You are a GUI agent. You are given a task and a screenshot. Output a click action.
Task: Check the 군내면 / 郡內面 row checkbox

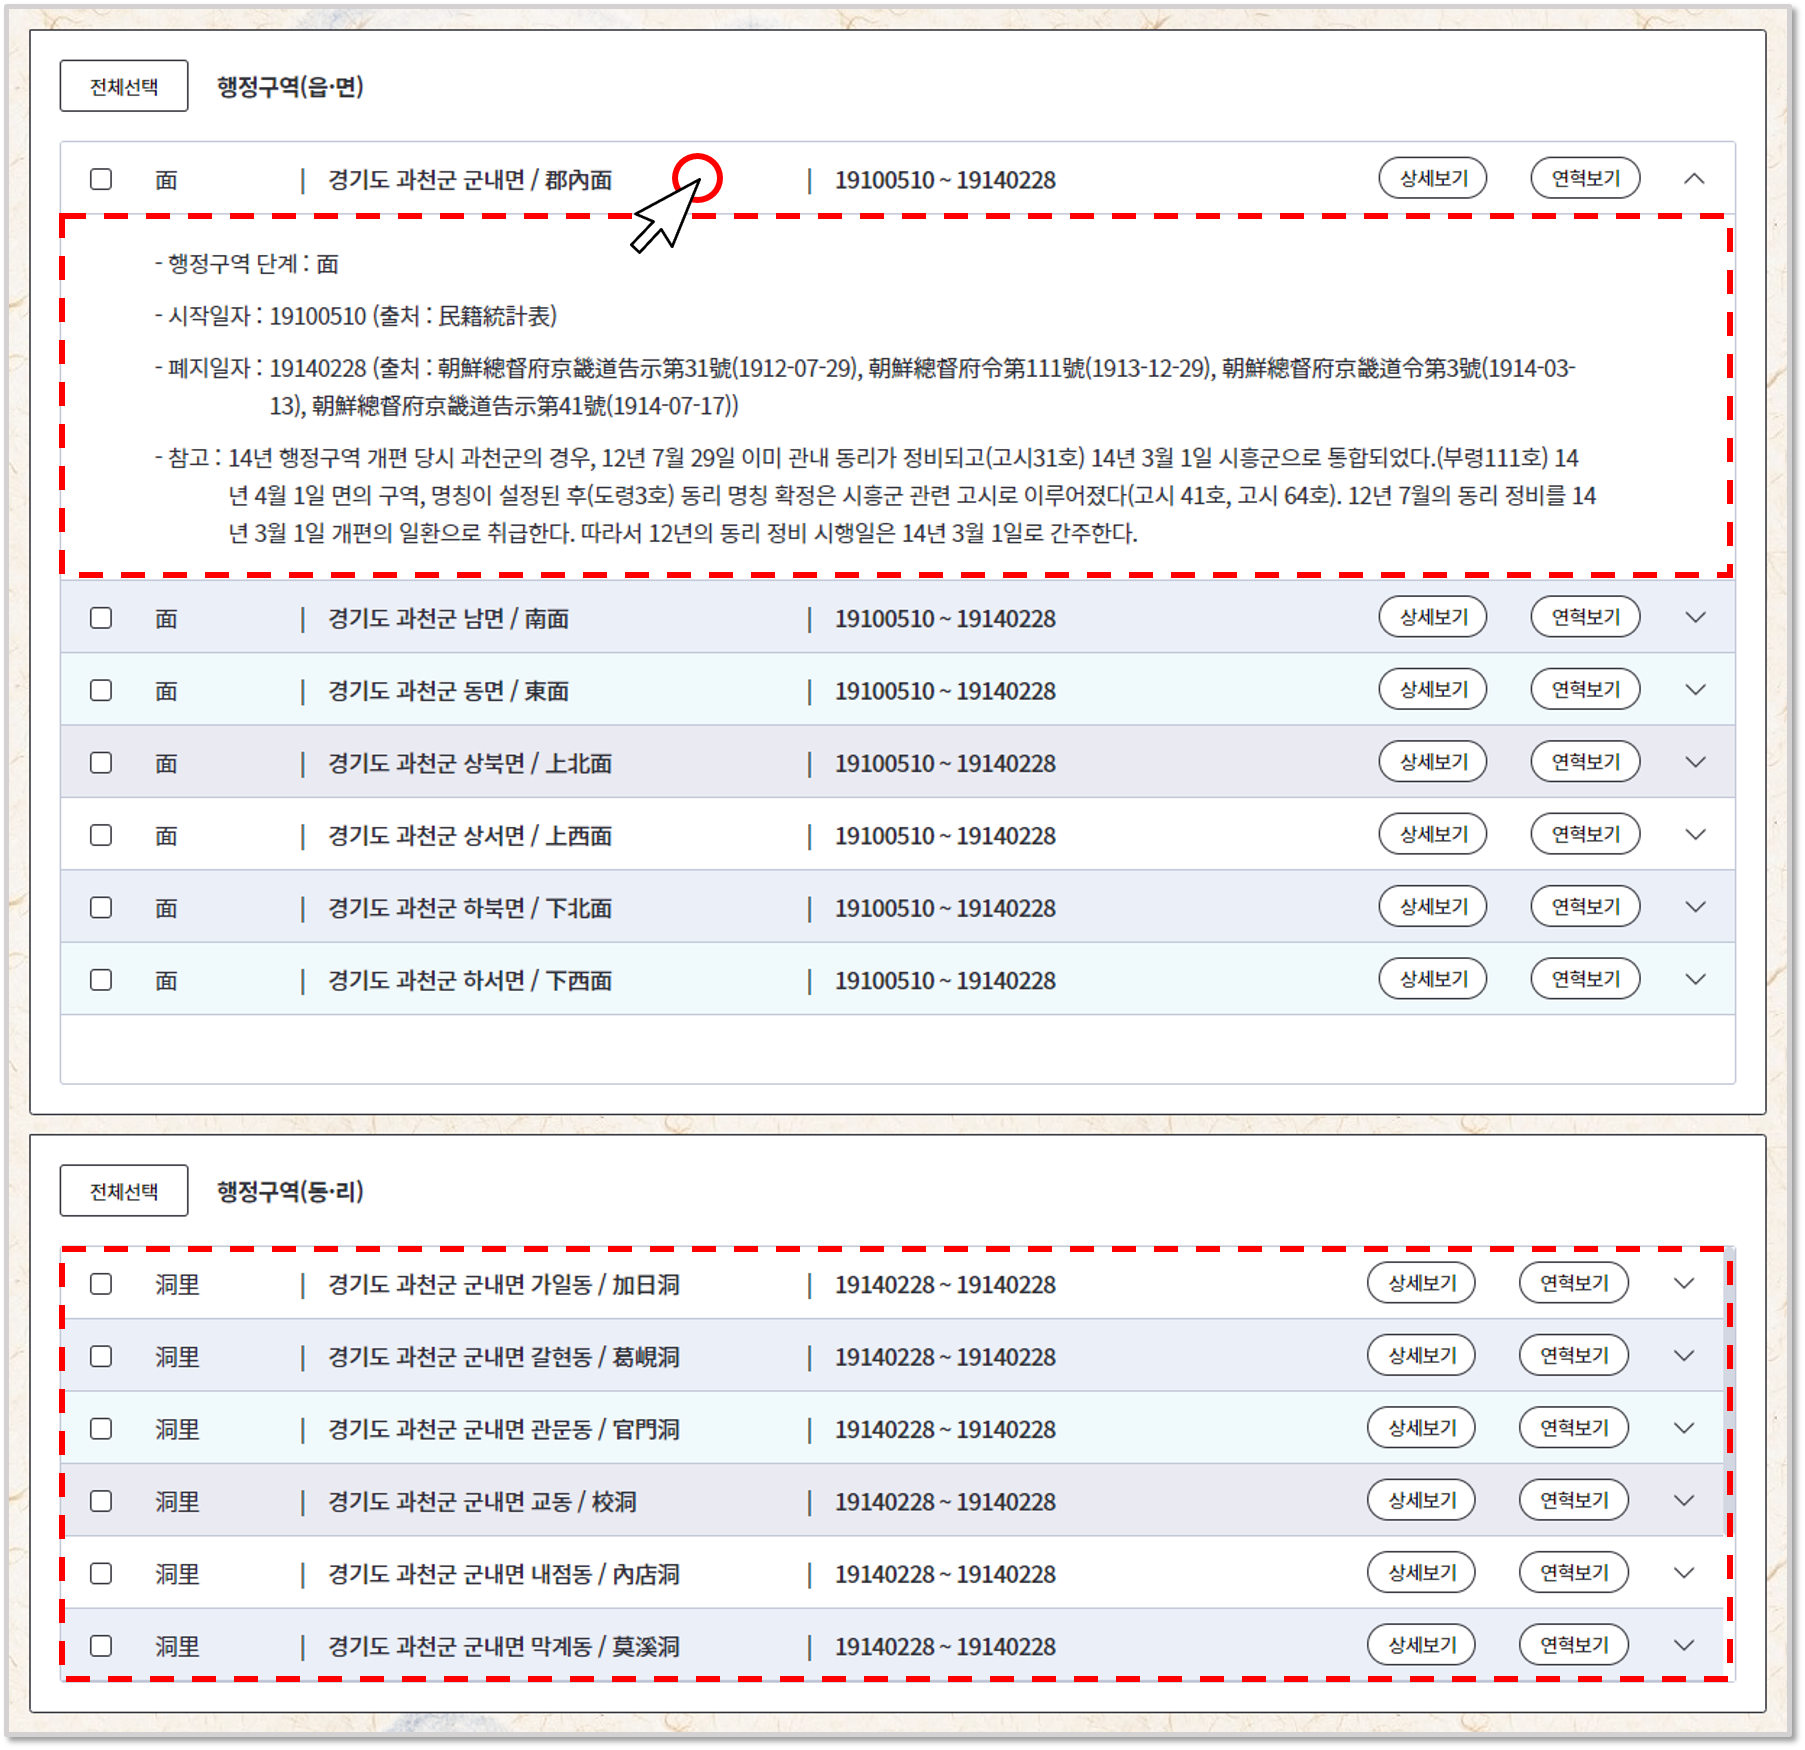click(101, 179)
